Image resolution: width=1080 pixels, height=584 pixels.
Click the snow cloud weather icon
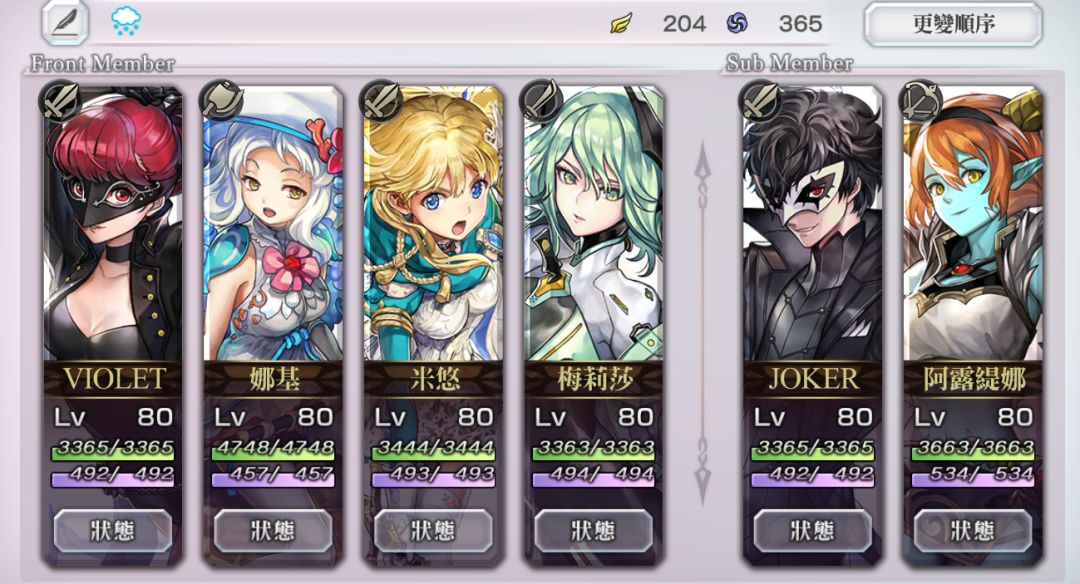point(126,21)
